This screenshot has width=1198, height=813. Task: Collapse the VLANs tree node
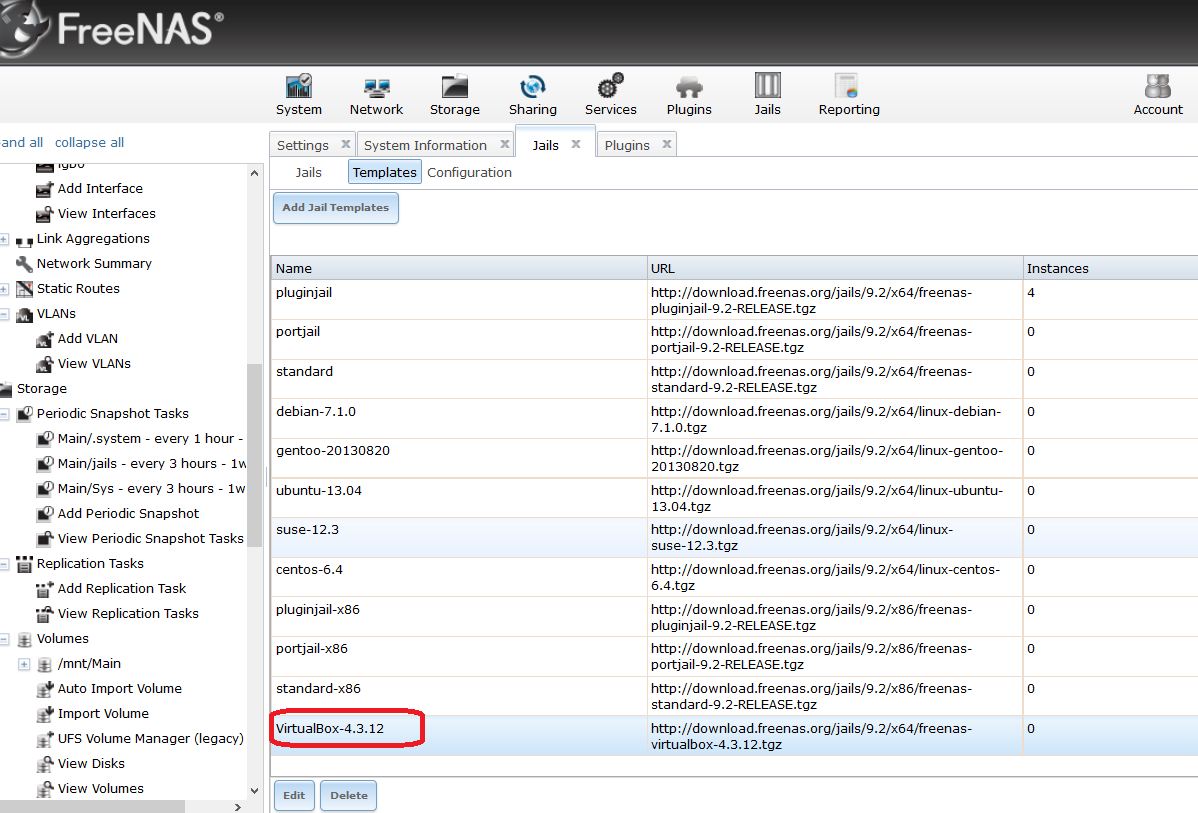coord(4,314)
